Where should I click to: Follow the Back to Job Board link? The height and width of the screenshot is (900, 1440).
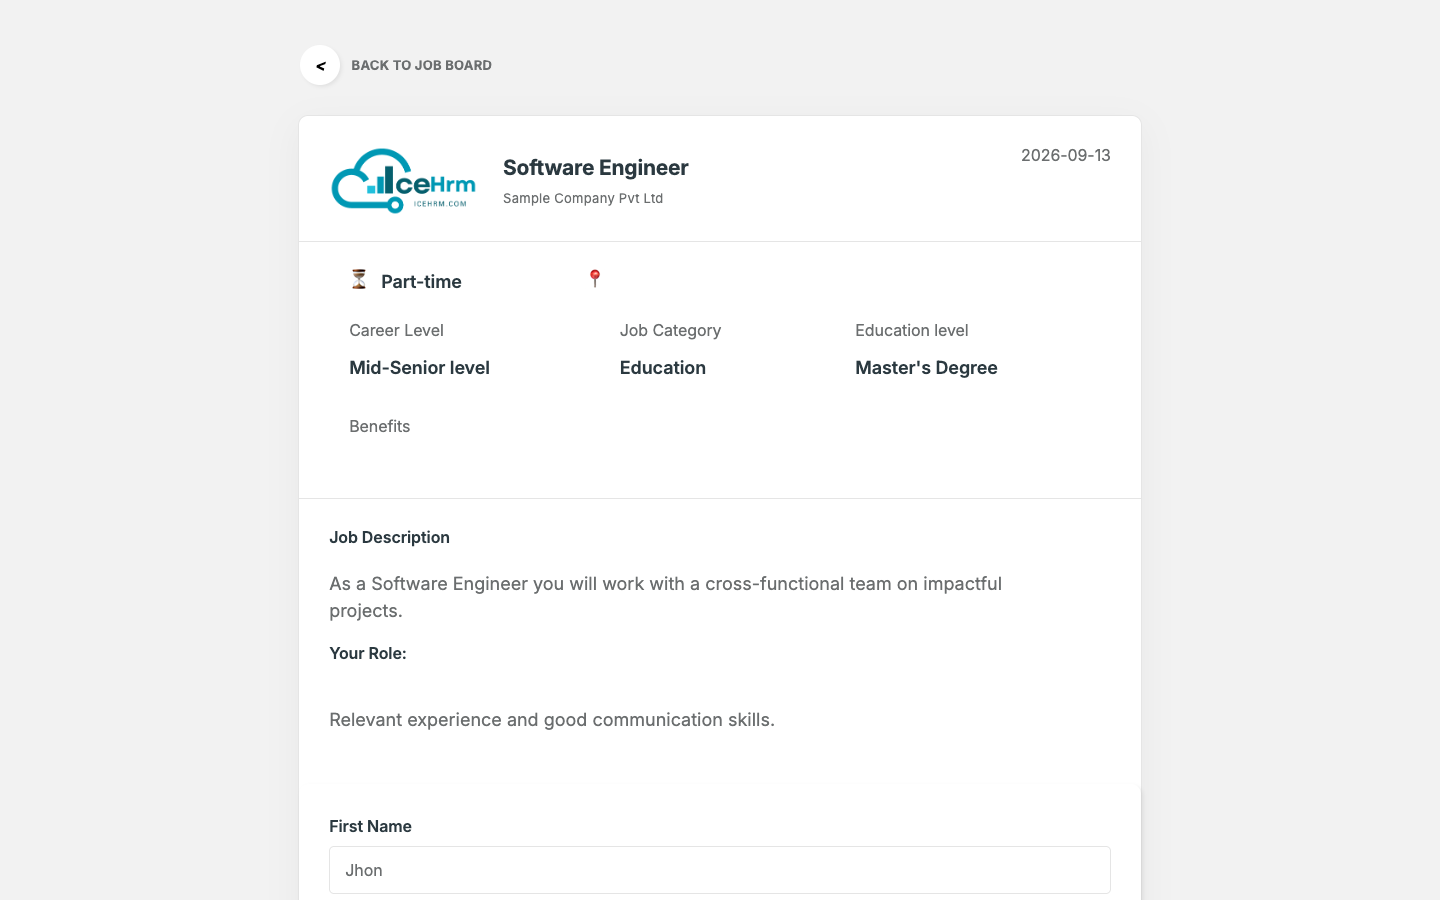421,65
